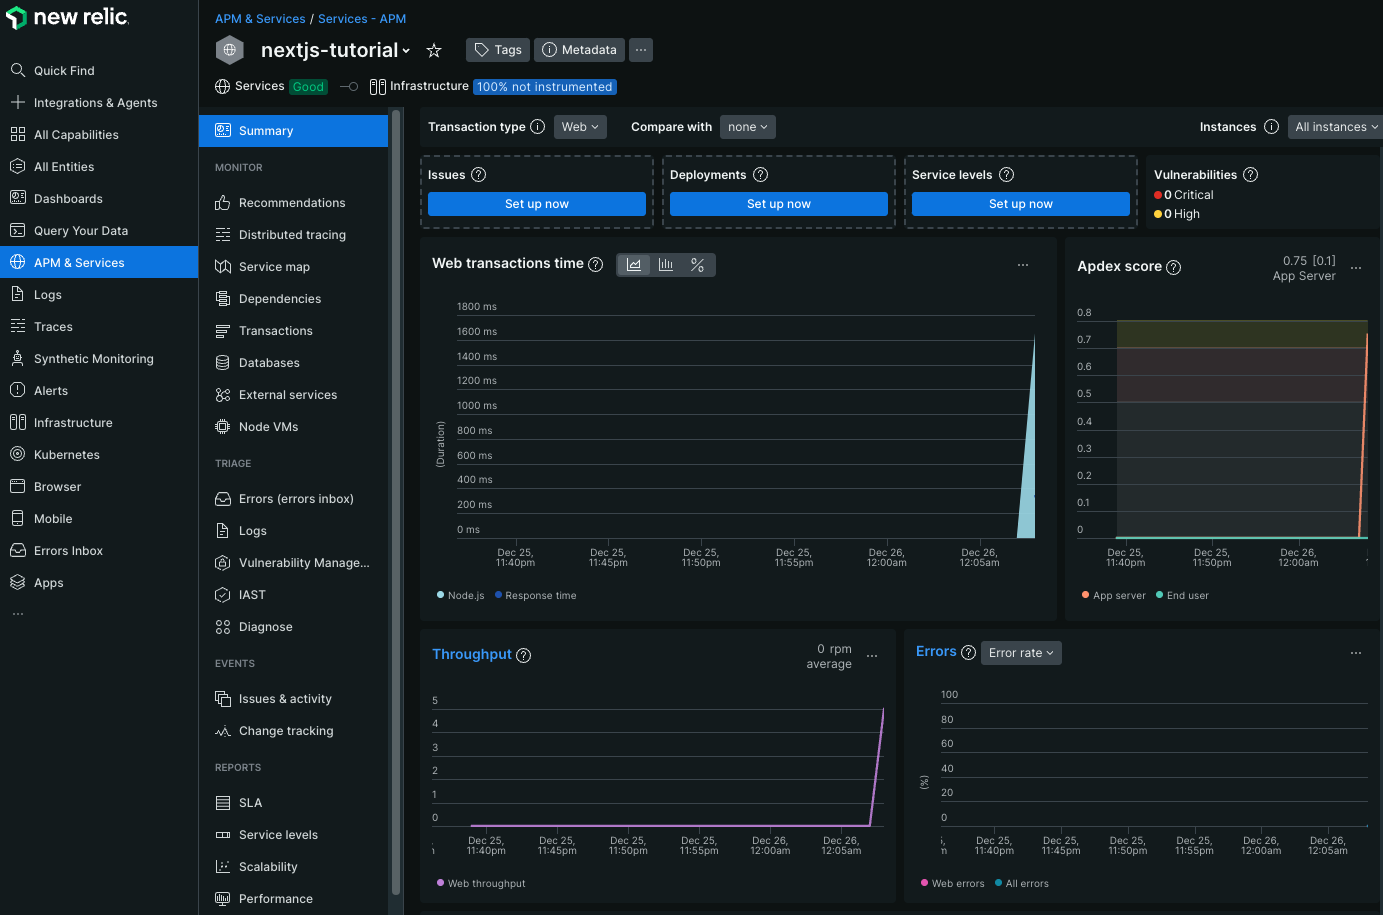
Task: Open Service map page
Action: pyautogui.click(x=294, y=267)
